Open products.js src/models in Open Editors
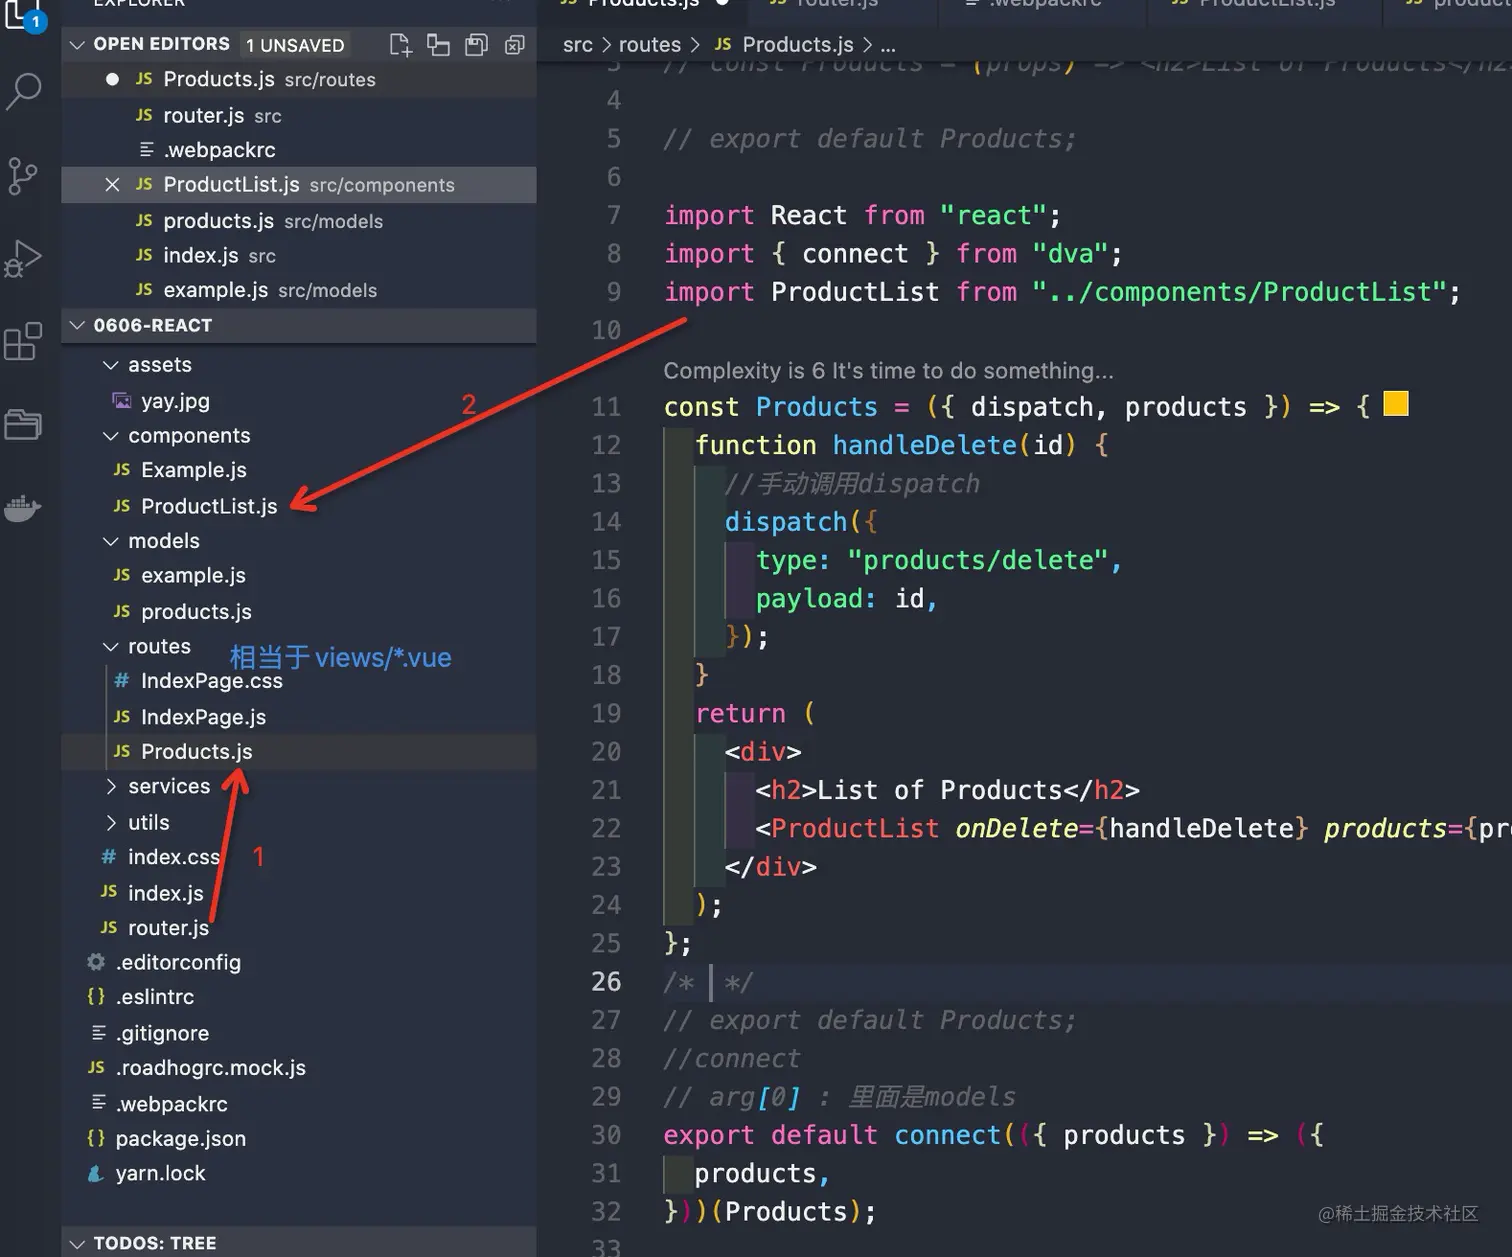This screenshot has height=1257, width=1512. (x=299, y=221)
